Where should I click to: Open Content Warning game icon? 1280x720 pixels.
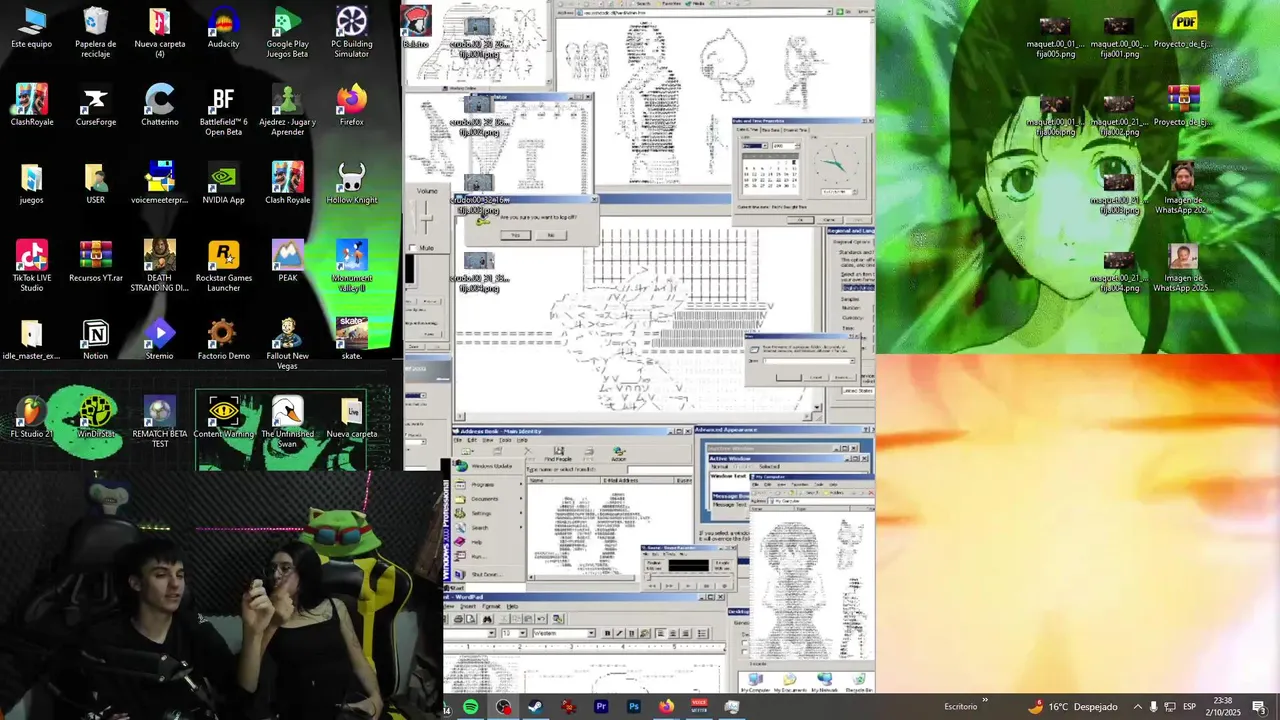(223, 418)
